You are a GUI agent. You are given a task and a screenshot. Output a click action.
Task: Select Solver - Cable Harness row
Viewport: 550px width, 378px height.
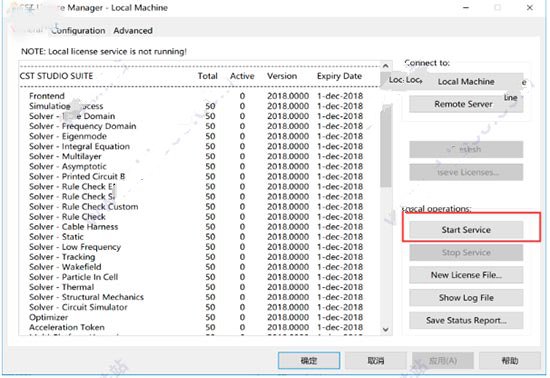pyautogui.click(x=196, y=227)
